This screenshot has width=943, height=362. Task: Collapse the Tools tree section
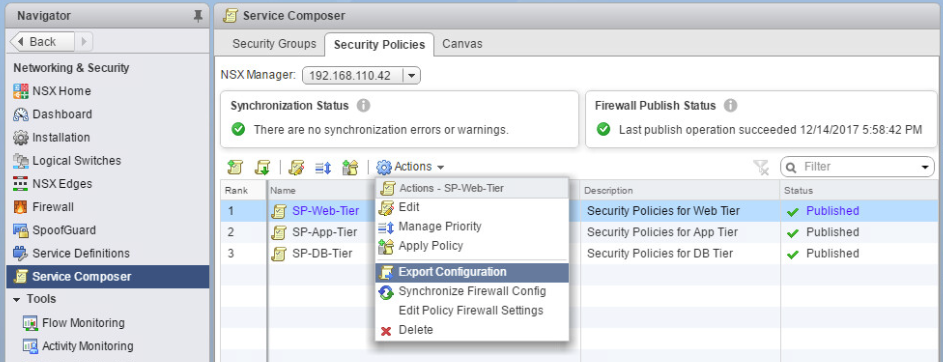(16, 299)
